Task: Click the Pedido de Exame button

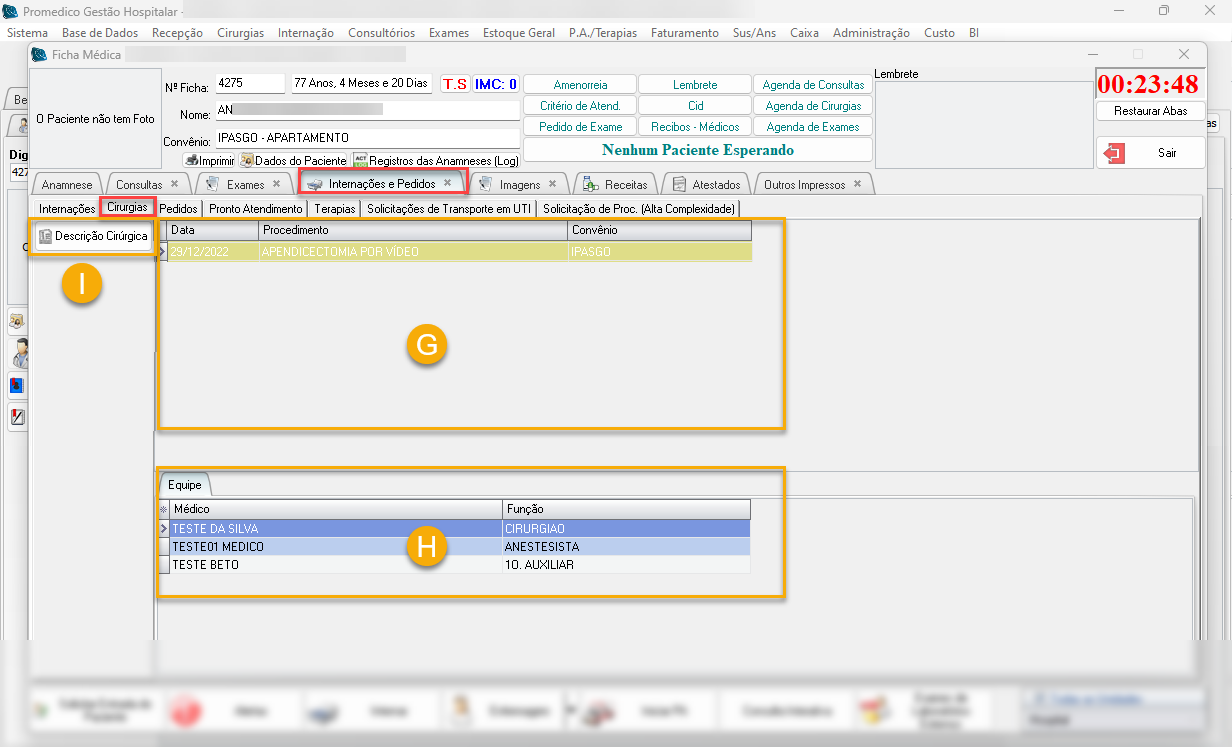Action: (580, 127)
